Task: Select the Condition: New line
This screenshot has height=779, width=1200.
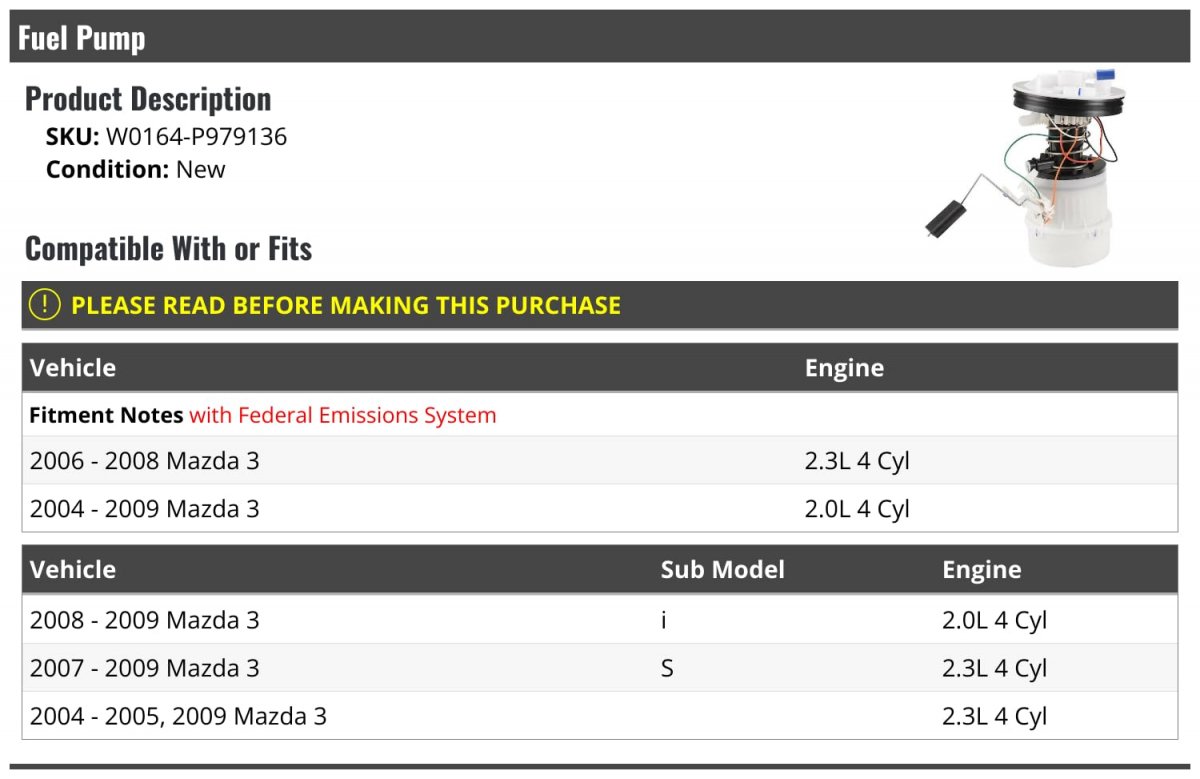Action: point(136,169)
